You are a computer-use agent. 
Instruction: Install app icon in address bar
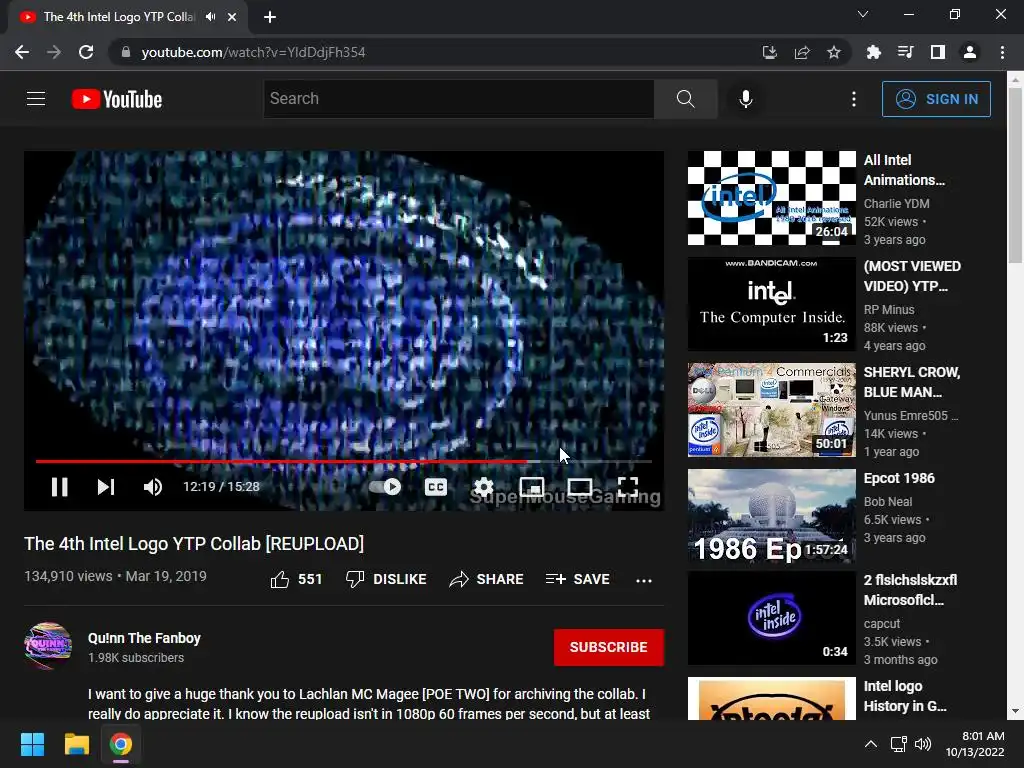pyautogui.click(x=770, y=52)
